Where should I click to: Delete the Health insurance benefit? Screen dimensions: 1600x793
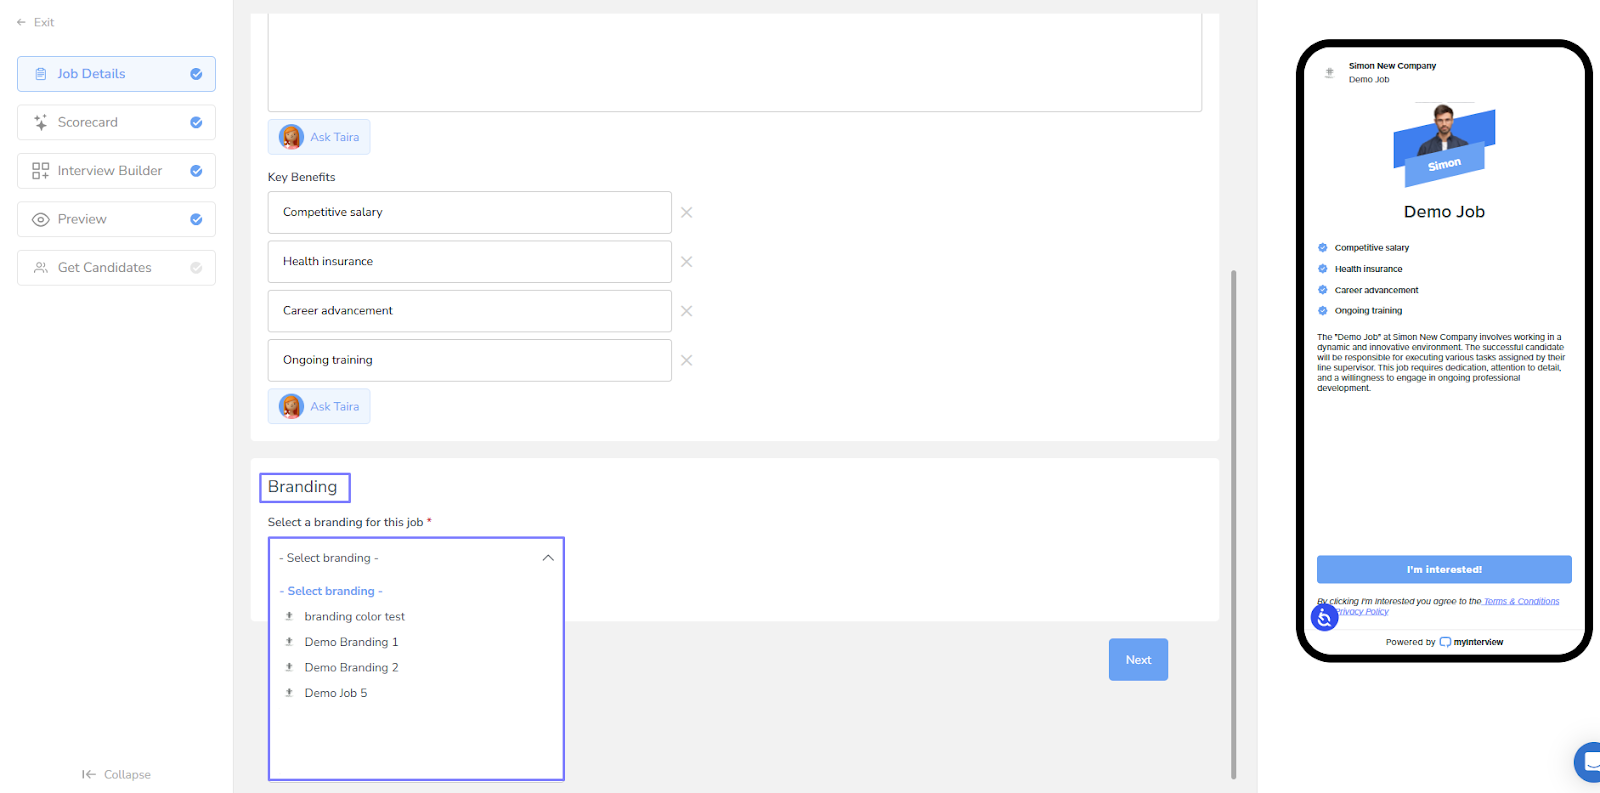coord(686,262)
